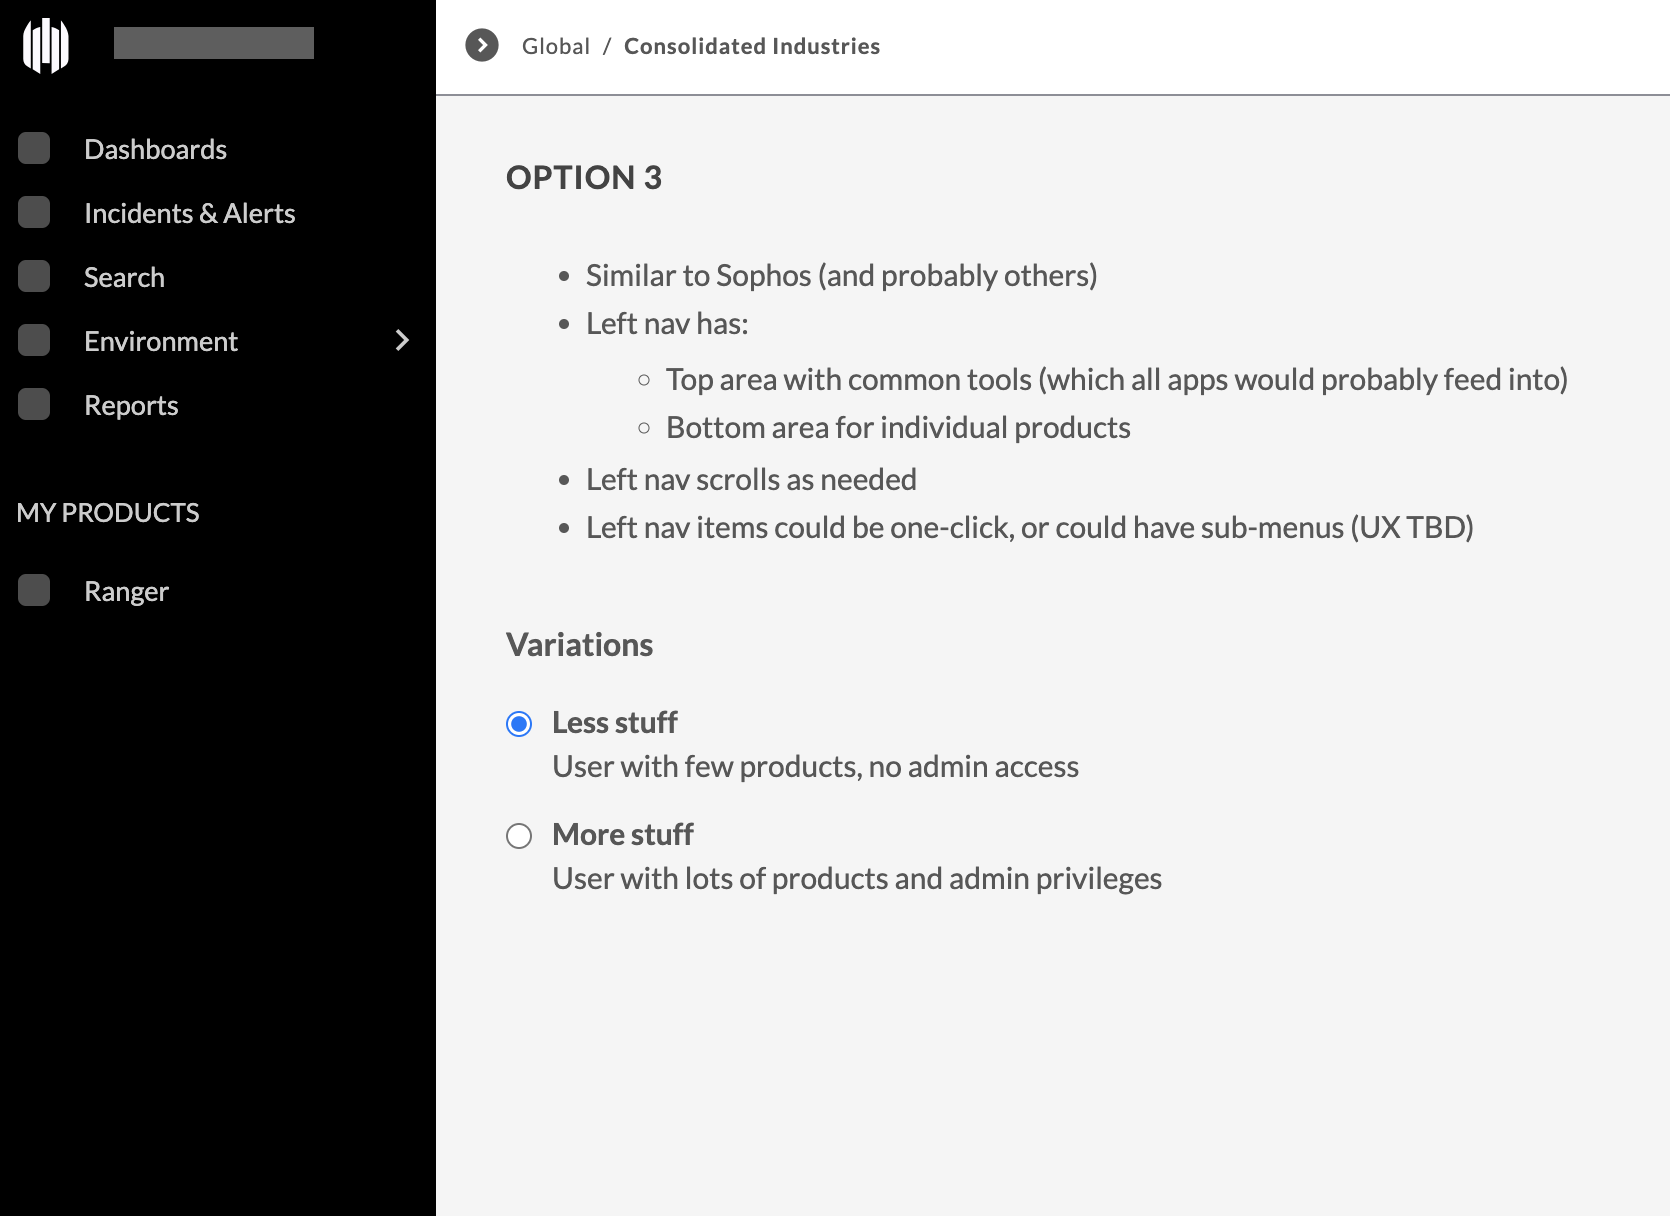Image resolution: width=1670 pixels, height=1216 pixels.
Task: Click the OPTION 3 heading
Action: 584,178
